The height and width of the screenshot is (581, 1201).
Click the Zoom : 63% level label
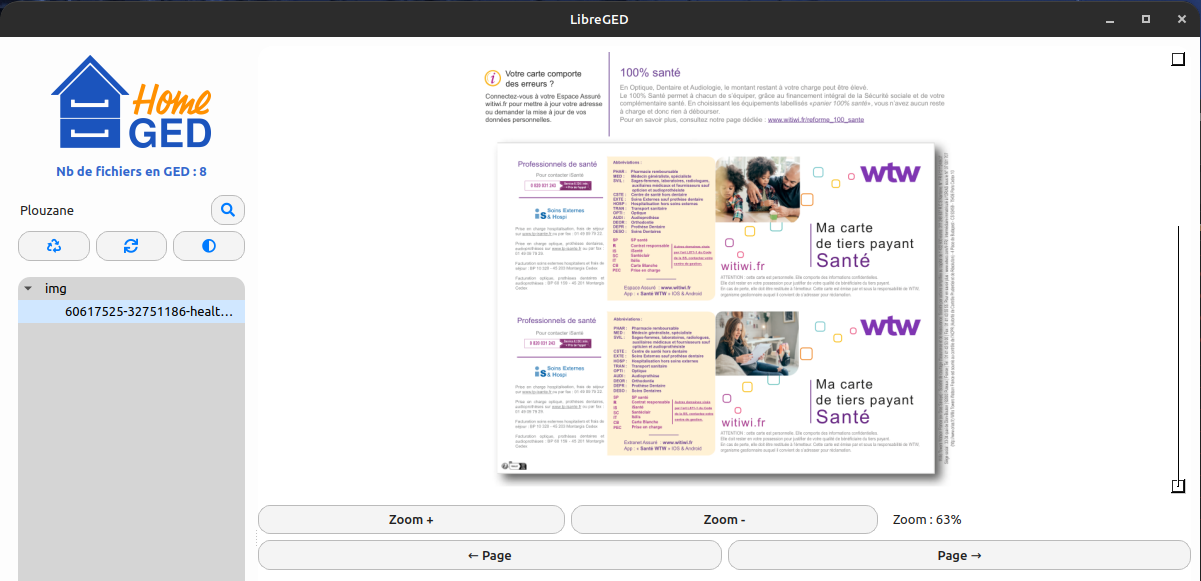(x=927, y=520)
